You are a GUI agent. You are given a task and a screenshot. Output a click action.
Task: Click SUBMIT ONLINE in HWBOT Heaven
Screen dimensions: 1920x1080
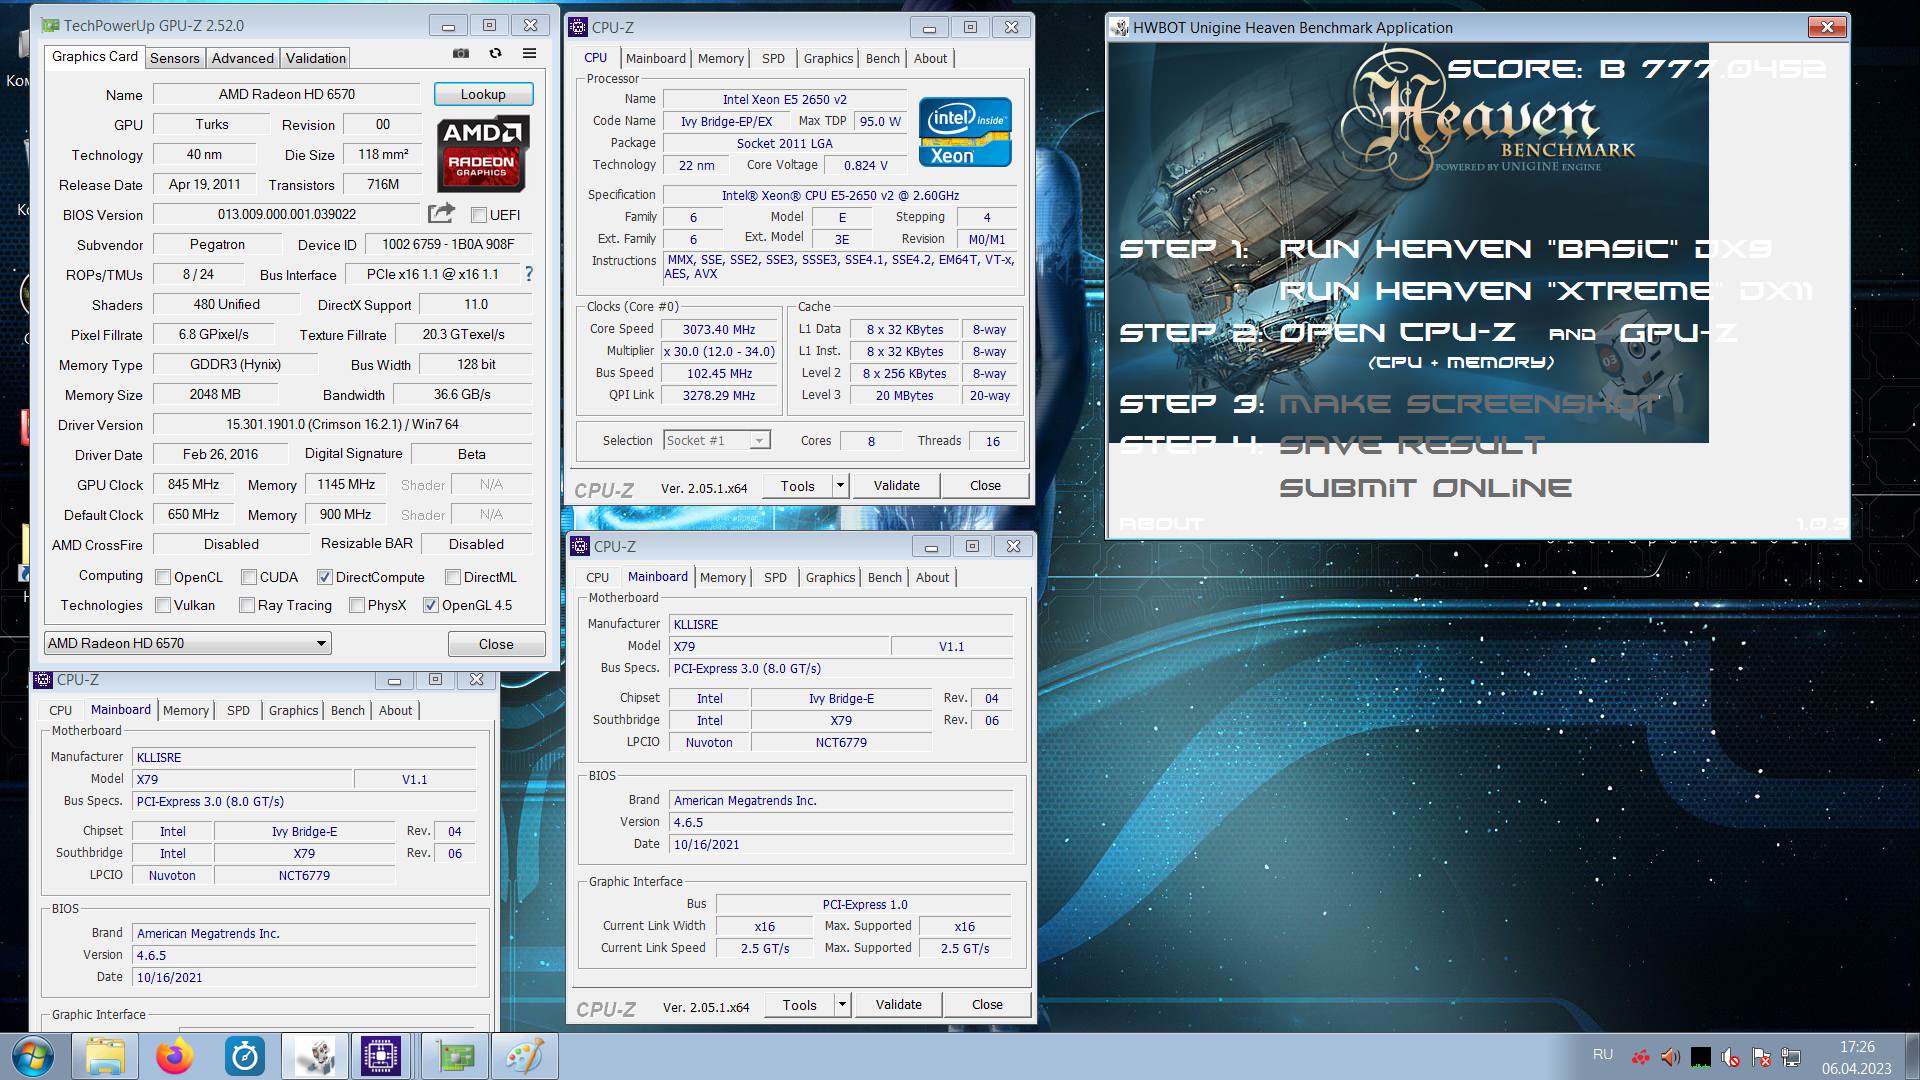1425,488
